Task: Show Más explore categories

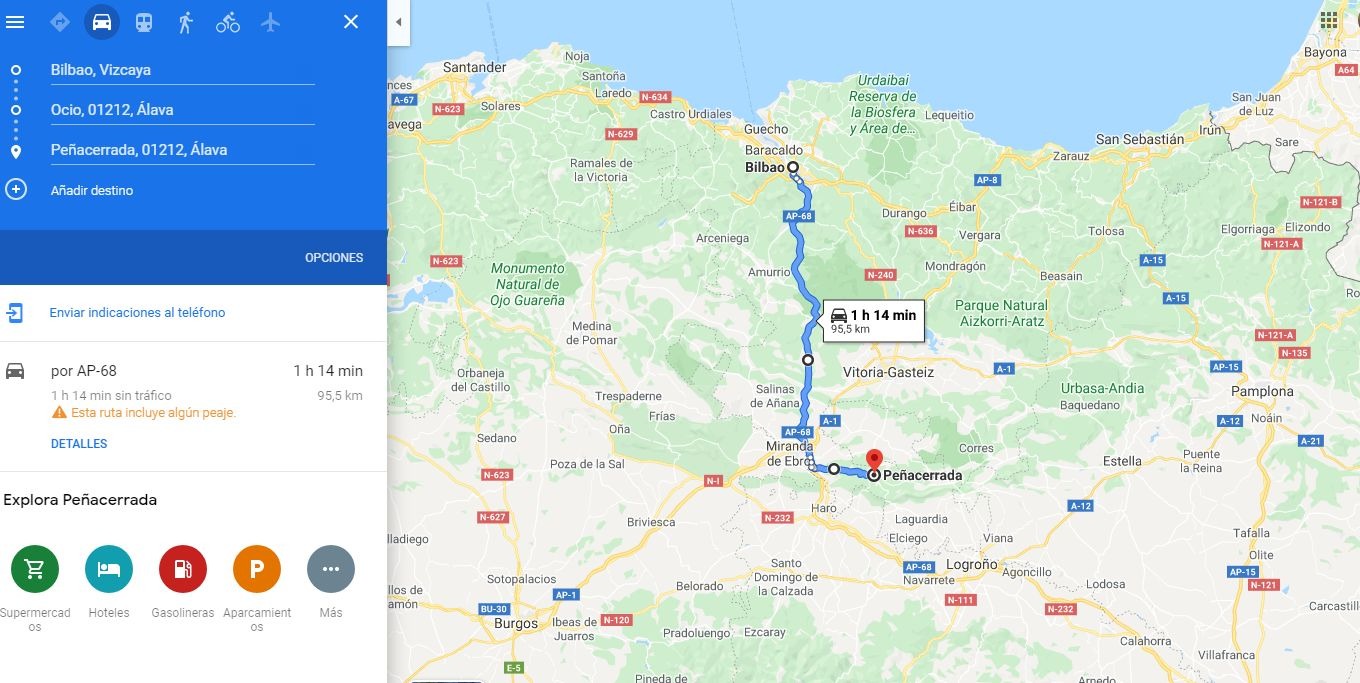Action: (x=331, y=569)
